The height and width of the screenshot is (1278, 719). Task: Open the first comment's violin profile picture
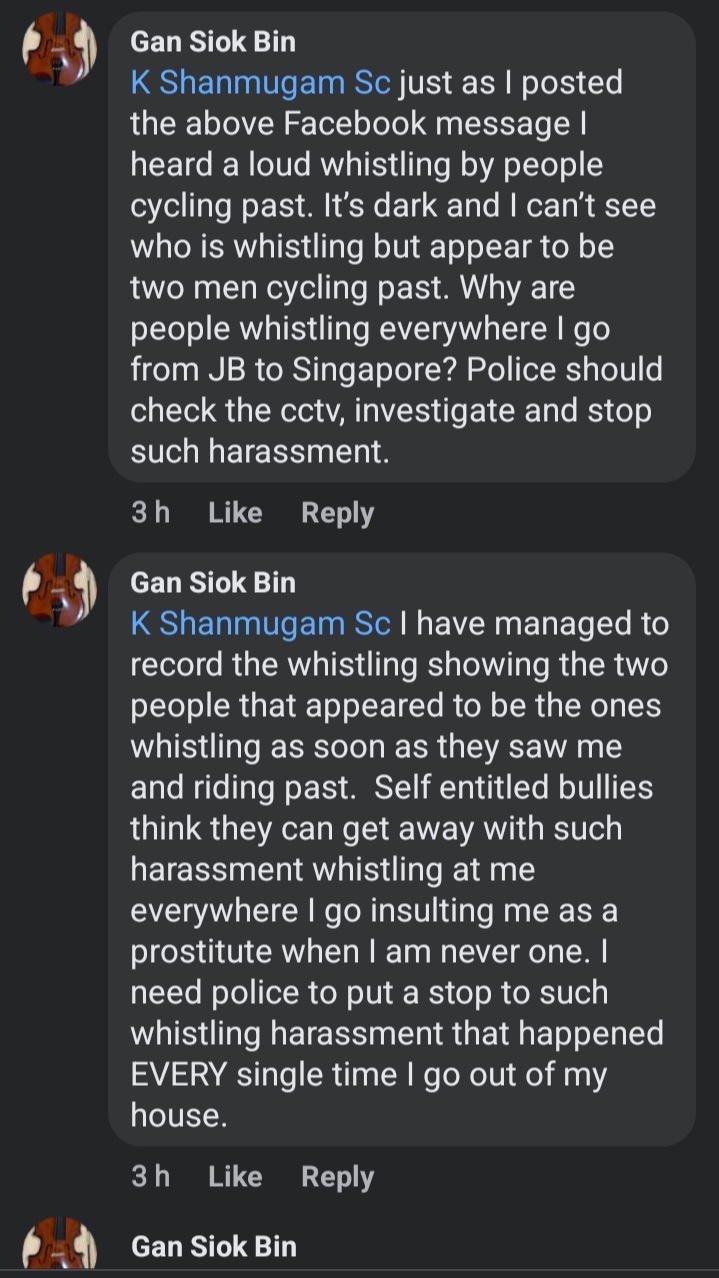point(59,50)
